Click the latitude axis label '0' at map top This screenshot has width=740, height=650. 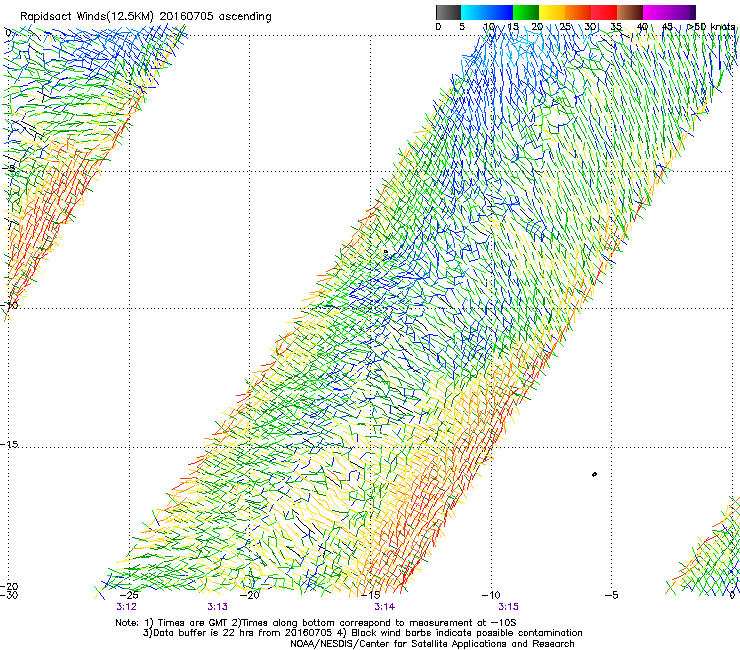(x=8, y=33)
